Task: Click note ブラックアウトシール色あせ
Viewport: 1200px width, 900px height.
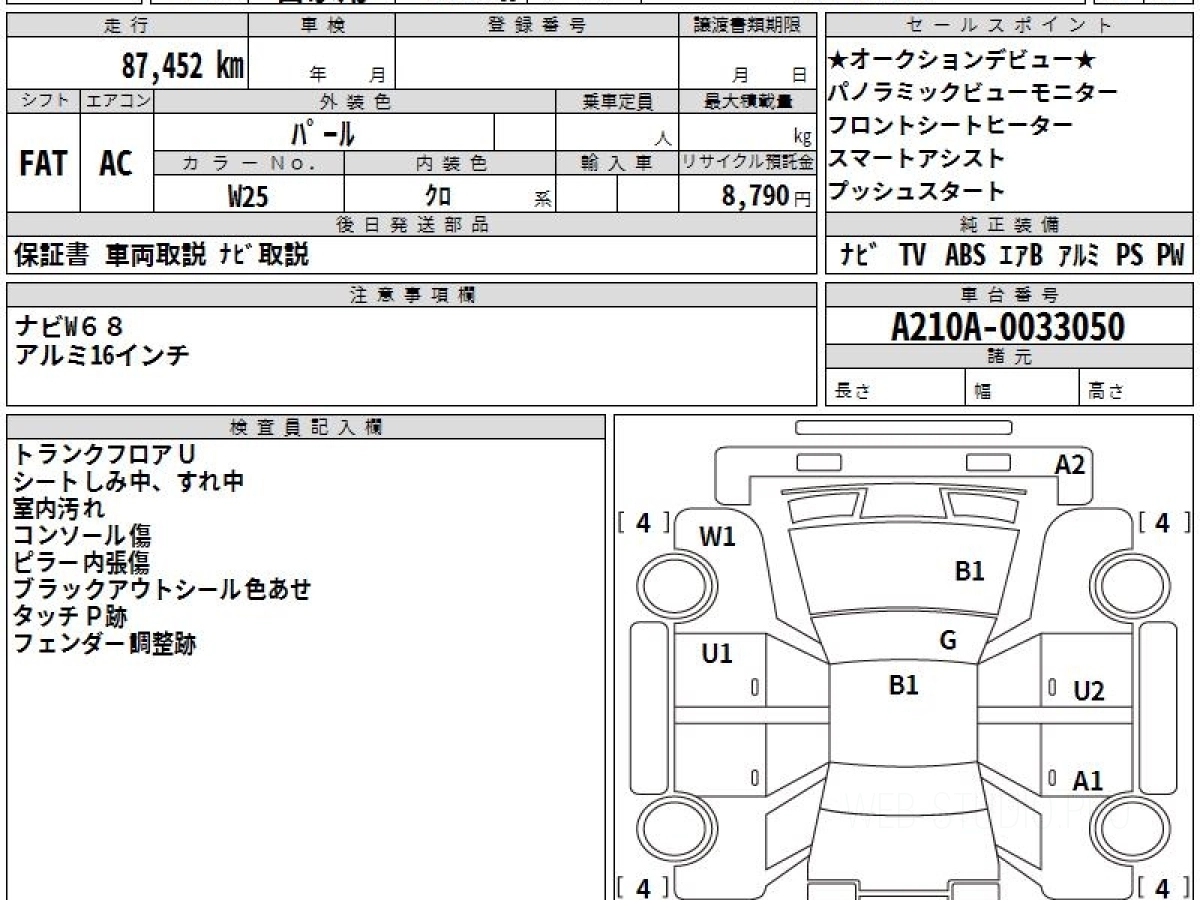Action: point(162,590)
